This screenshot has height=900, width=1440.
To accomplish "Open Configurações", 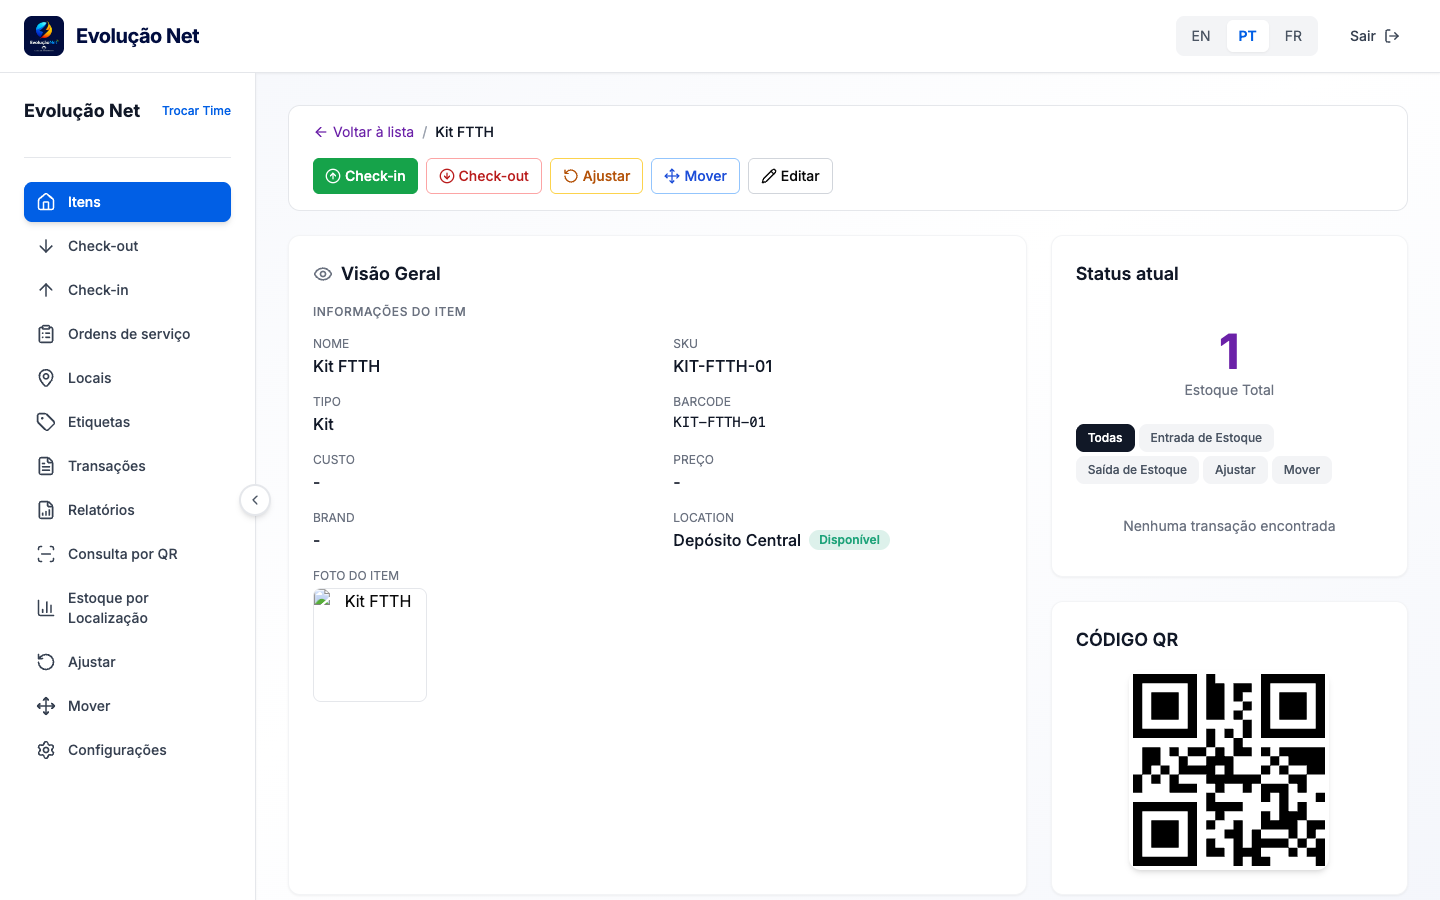I will tap(127, 750).
